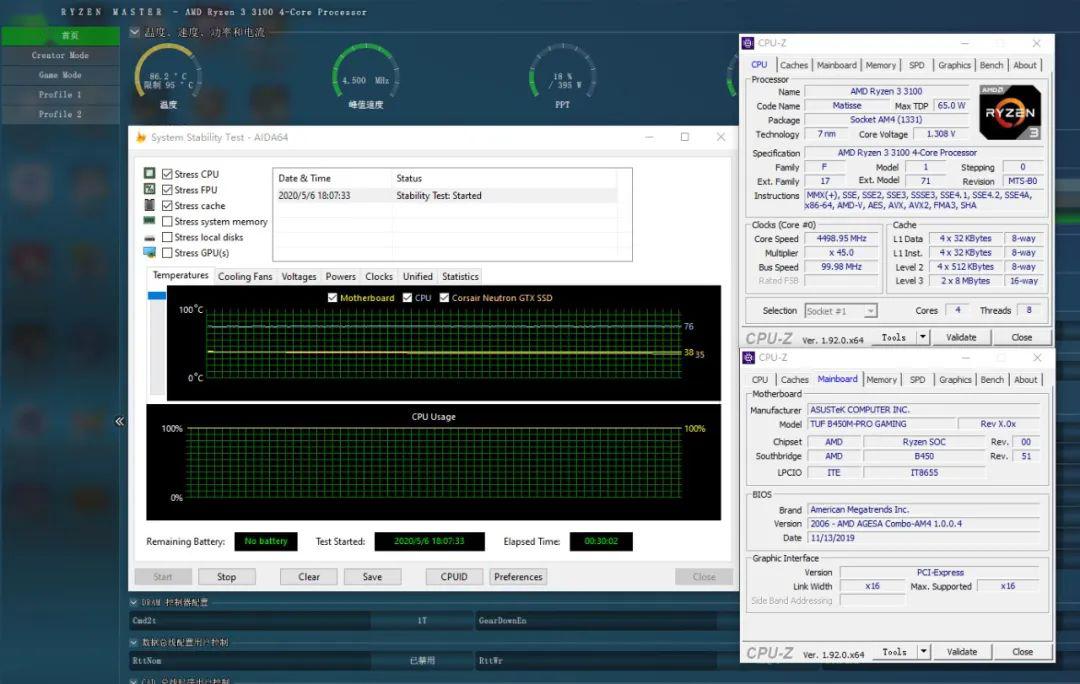Viewport: 1080px width, 684px height.
Task: Switch to the Unified tab
Action: [x=417, y=276]
